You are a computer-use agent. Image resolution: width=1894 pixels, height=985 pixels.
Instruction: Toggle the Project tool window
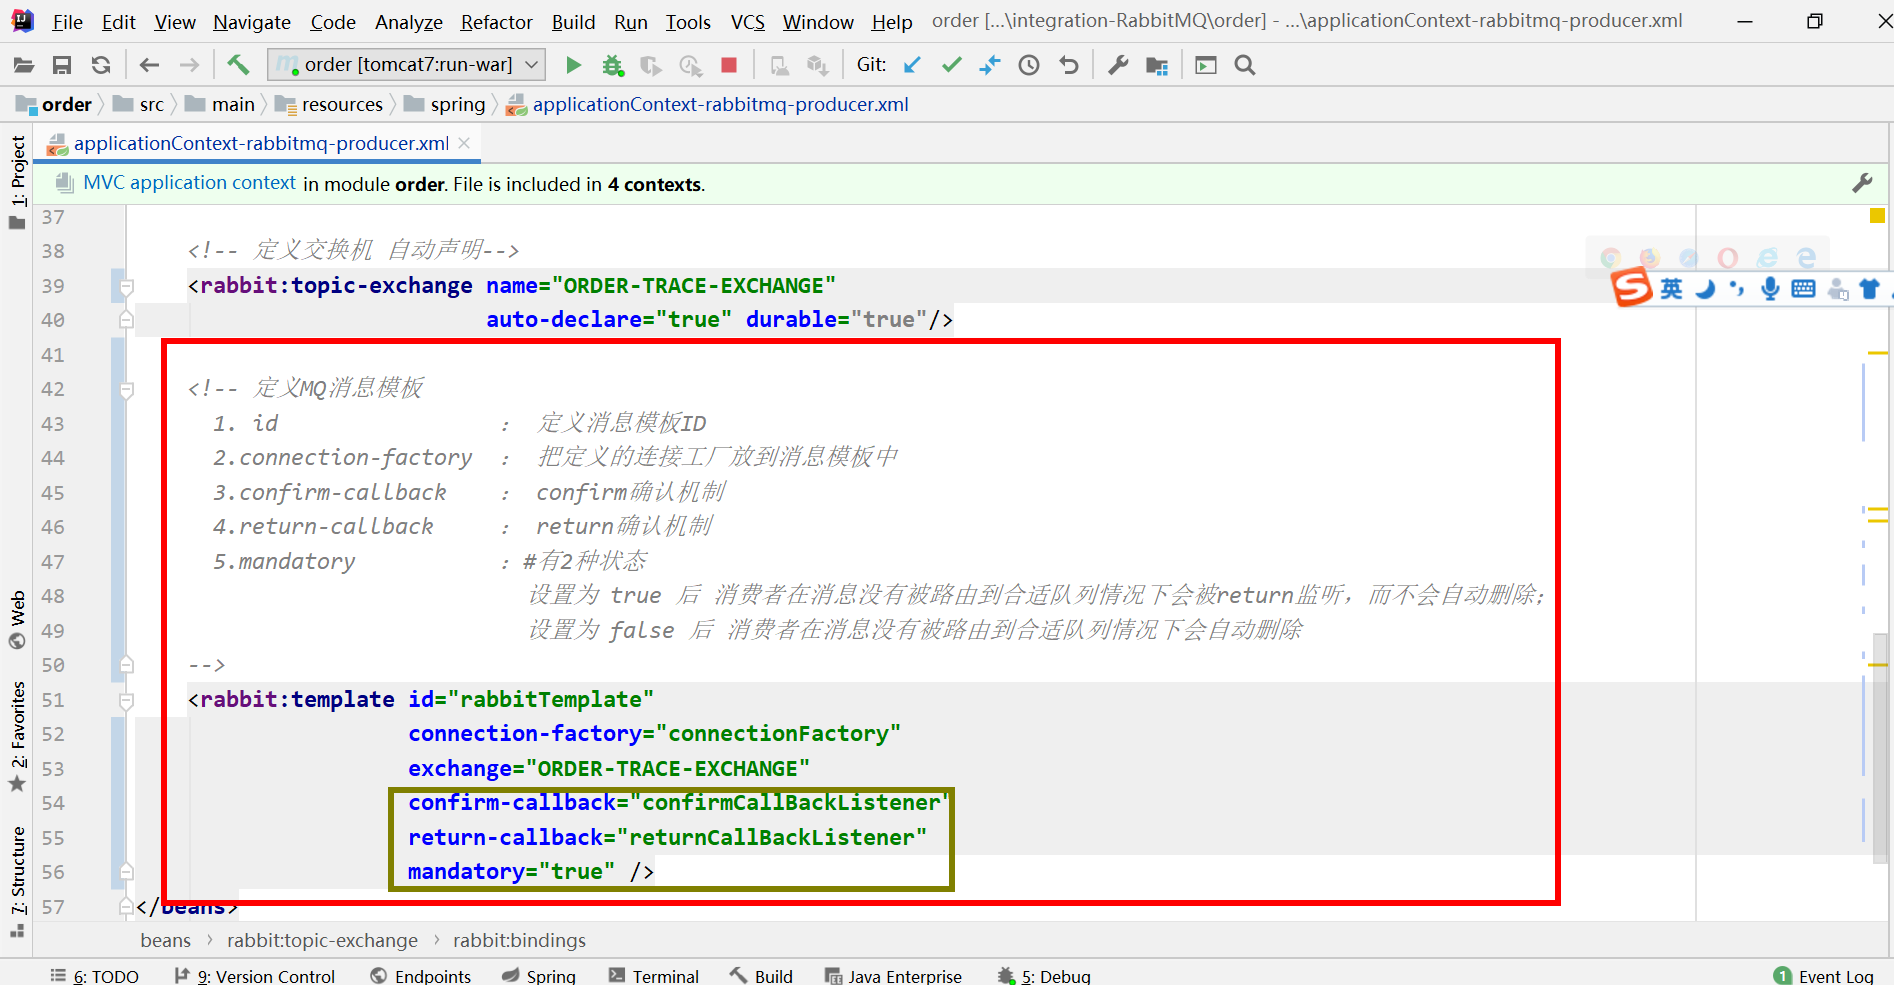coord(18,181)
